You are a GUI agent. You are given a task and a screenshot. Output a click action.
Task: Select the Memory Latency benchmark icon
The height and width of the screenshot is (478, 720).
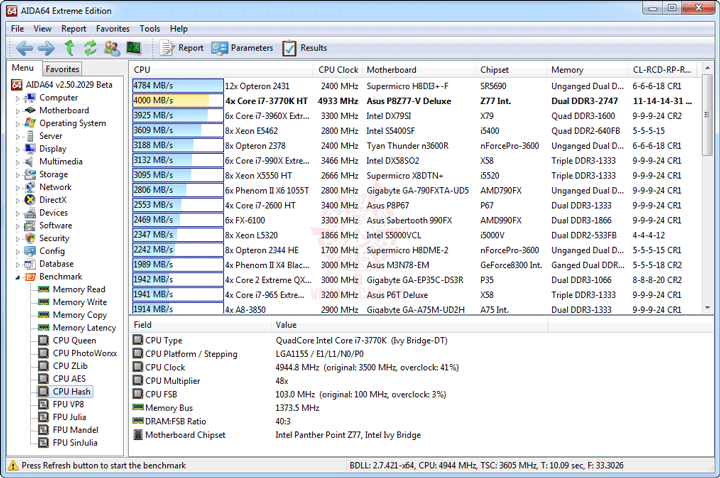tap(44, 327)
